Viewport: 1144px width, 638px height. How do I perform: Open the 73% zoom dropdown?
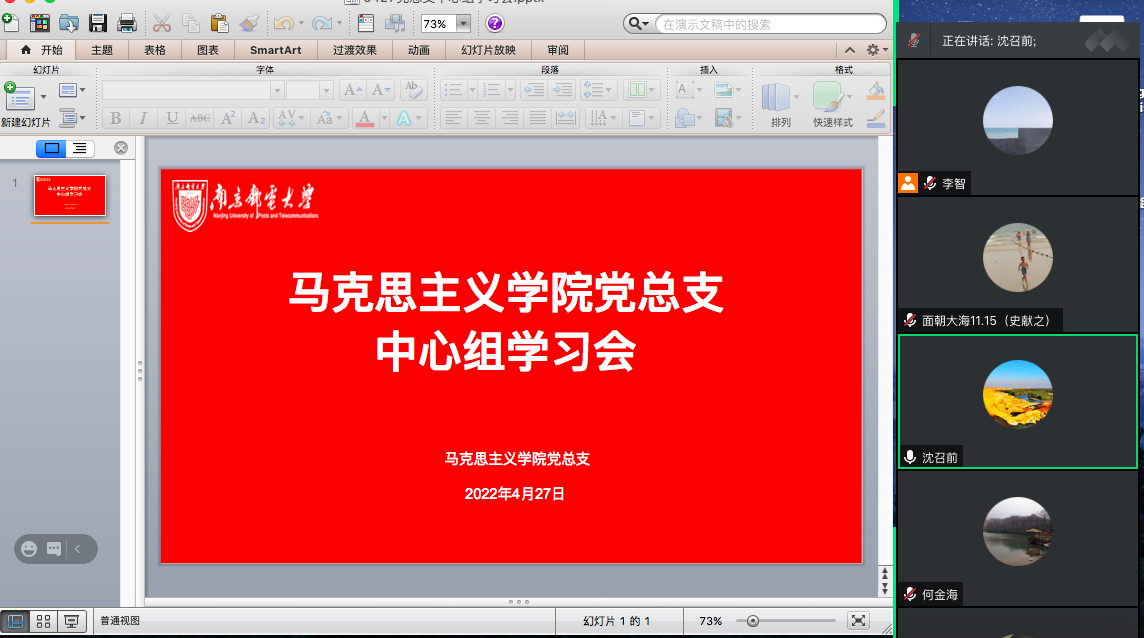coord(463,23)
